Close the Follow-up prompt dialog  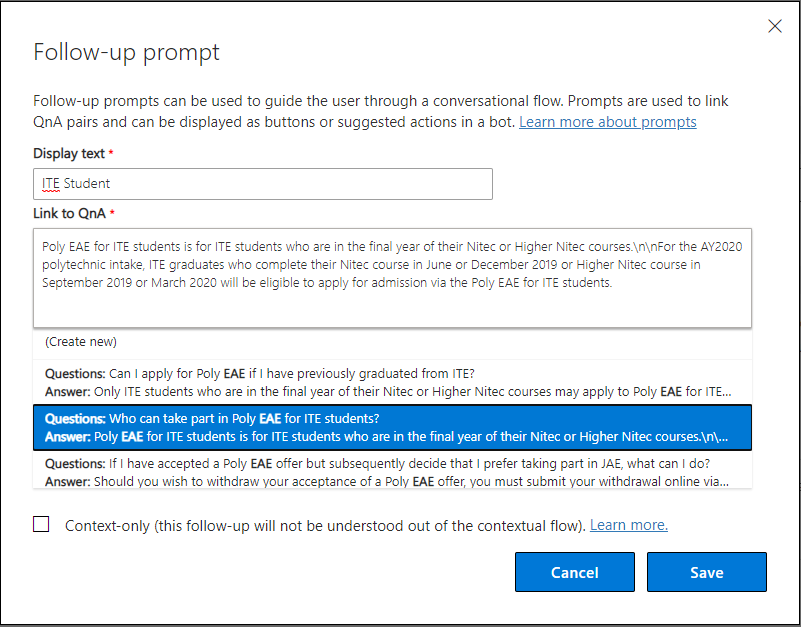[x=774, y=26]
